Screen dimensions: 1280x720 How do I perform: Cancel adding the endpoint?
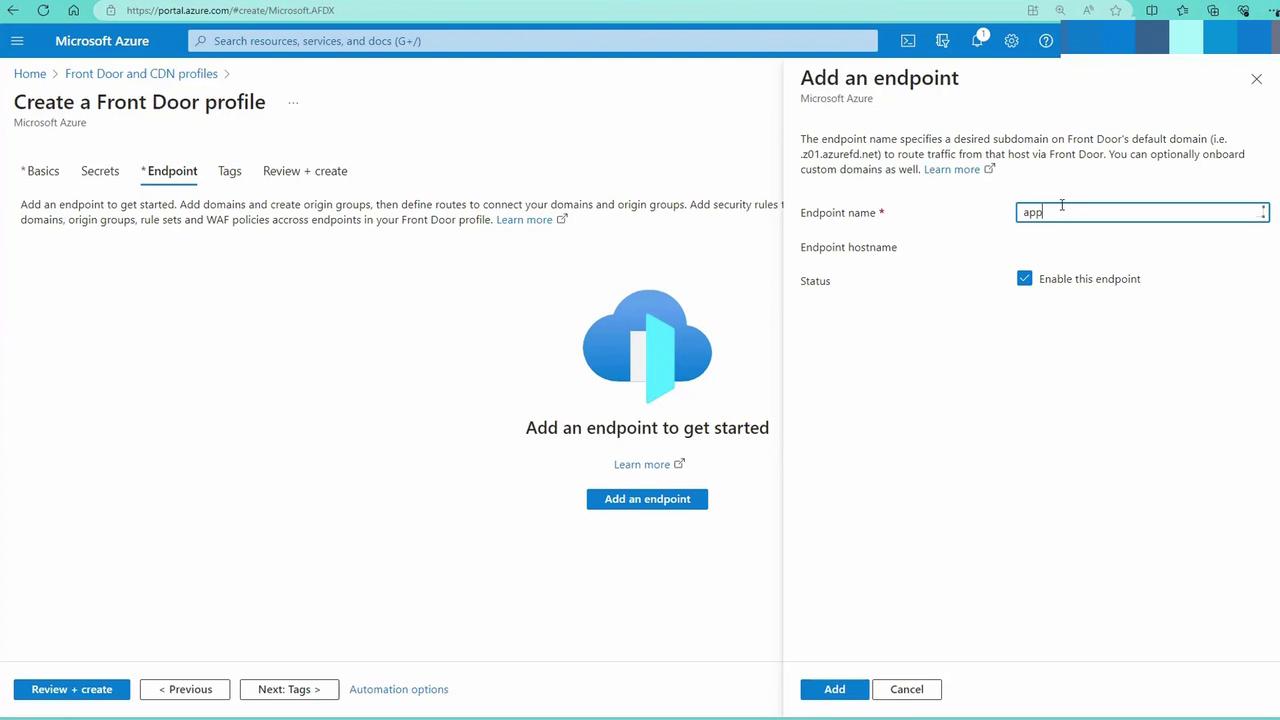[907, 689]
